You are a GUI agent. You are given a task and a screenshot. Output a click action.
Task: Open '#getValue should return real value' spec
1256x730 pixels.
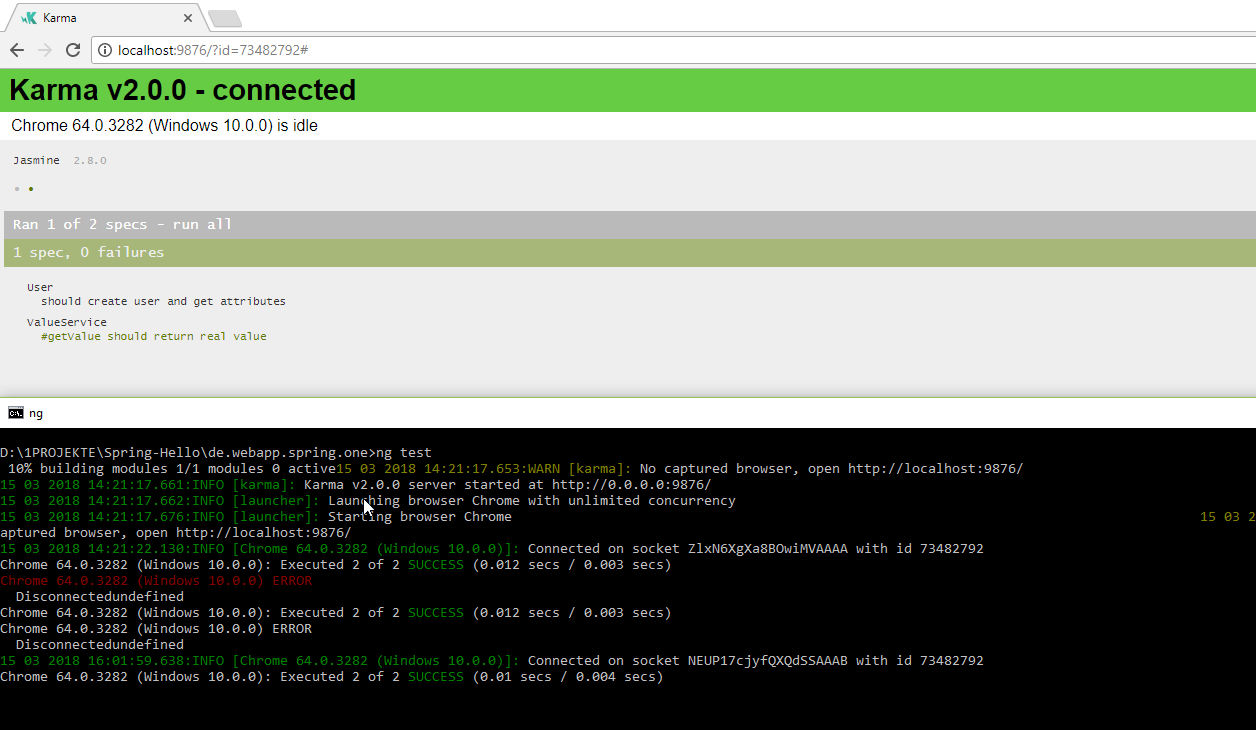point(153,336)
